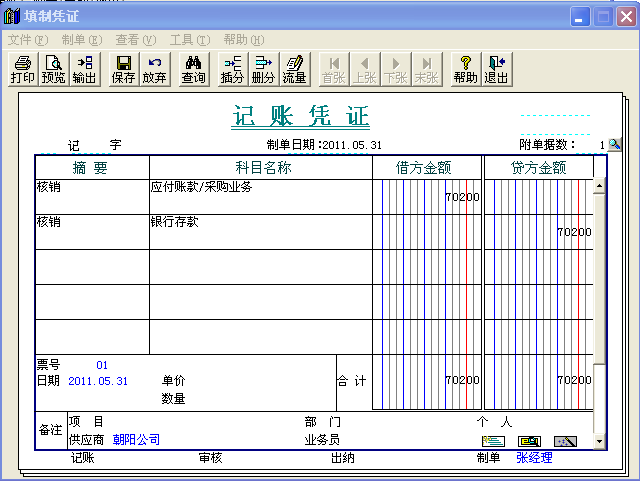Image resolution: width=640 pixels, height=481 pixels.
Task: Open the 文件(F) menu
Action: click(28, 40)
